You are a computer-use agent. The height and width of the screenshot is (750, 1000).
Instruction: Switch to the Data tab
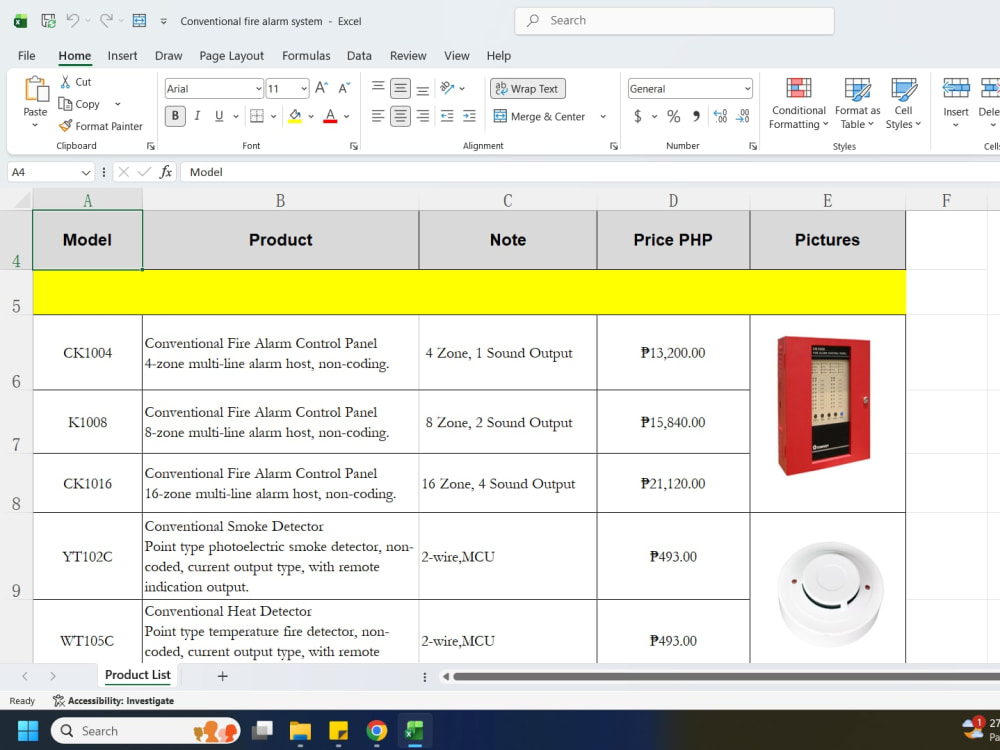(359, 55)
